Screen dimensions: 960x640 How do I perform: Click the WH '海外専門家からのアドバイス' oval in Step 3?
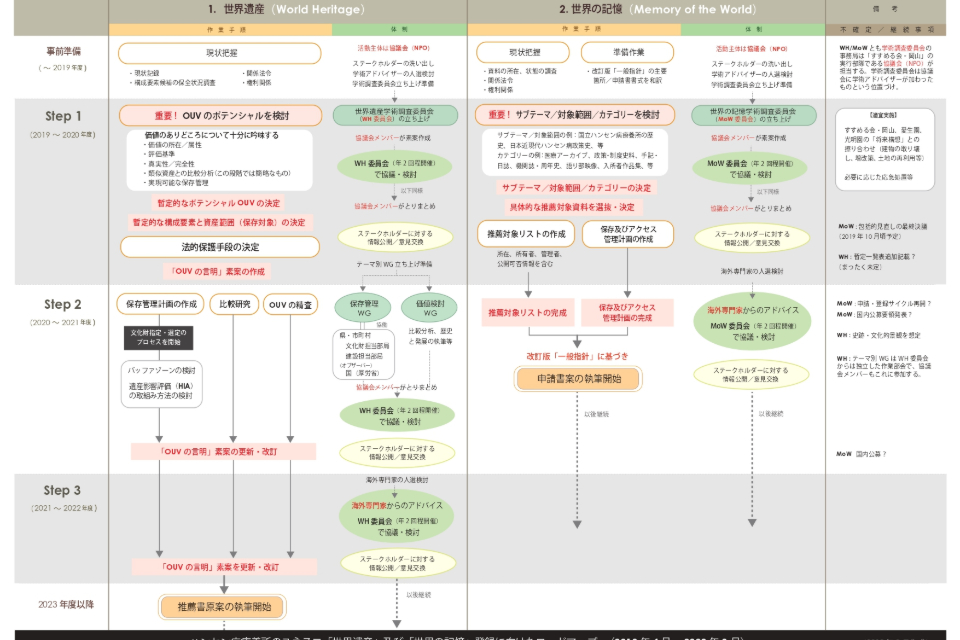(x=397, y=518)
